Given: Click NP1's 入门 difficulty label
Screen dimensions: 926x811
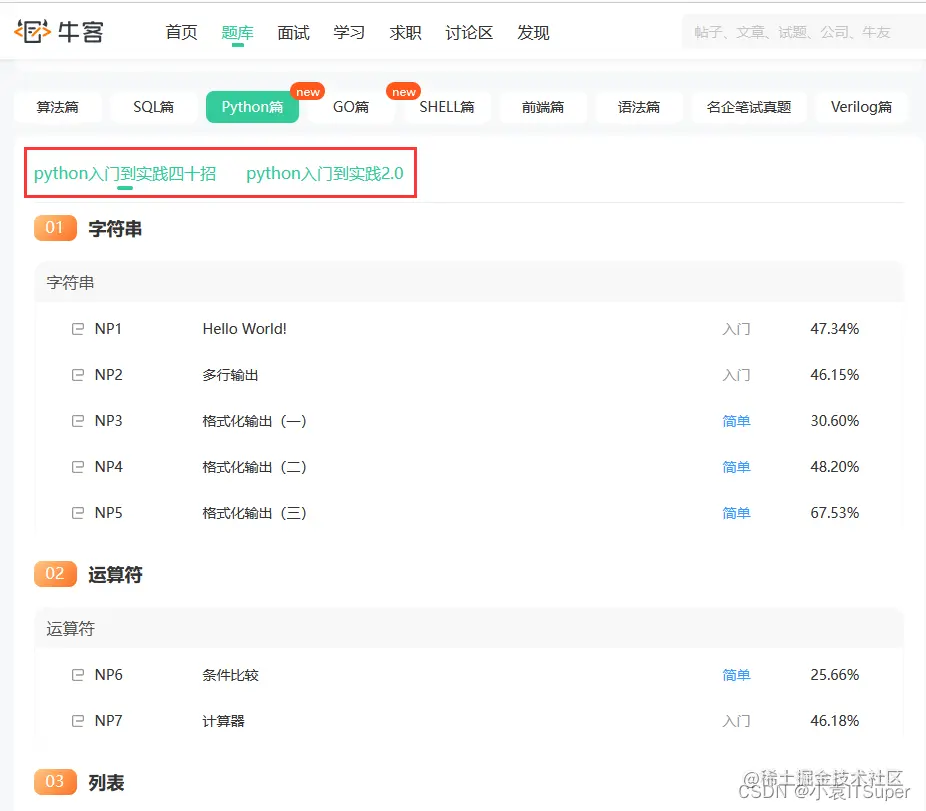Looking at the screenshot, I should 736,329.
